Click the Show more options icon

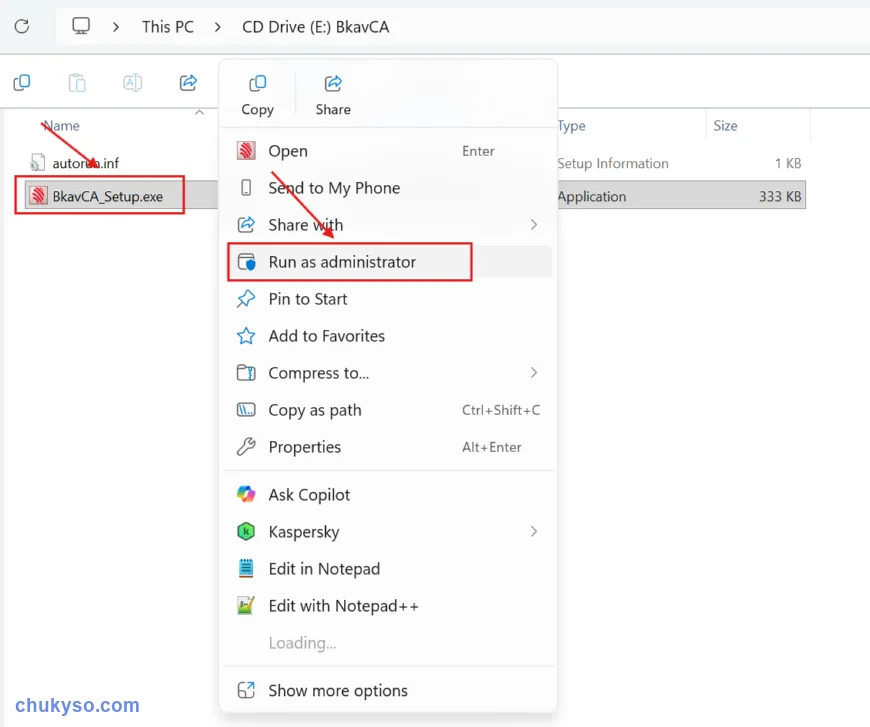pos(246,690)
